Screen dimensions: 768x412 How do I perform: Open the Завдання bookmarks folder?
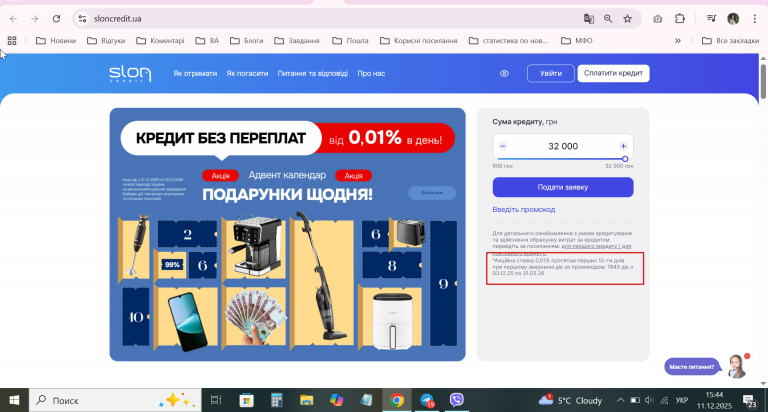coord(296,41)
